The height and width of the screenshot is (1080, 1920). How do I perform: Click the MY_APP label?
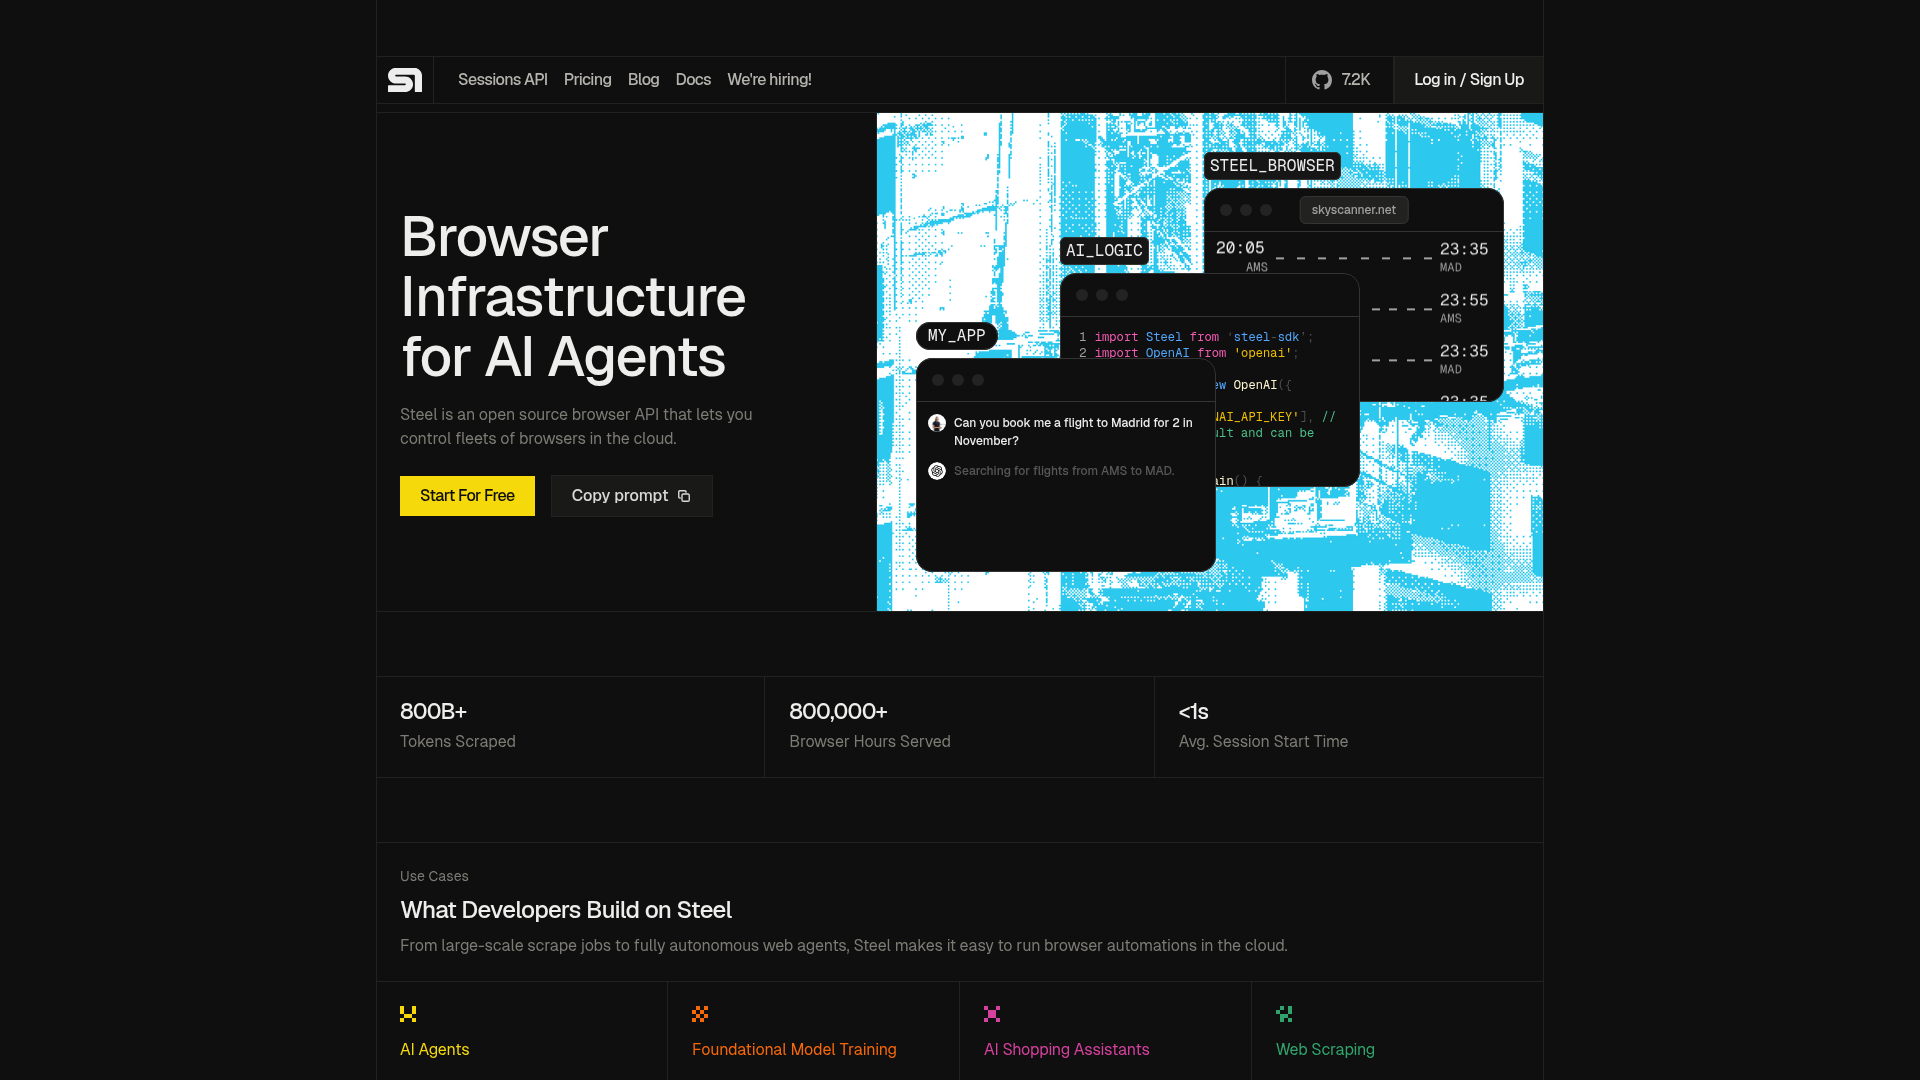point(957,336)
